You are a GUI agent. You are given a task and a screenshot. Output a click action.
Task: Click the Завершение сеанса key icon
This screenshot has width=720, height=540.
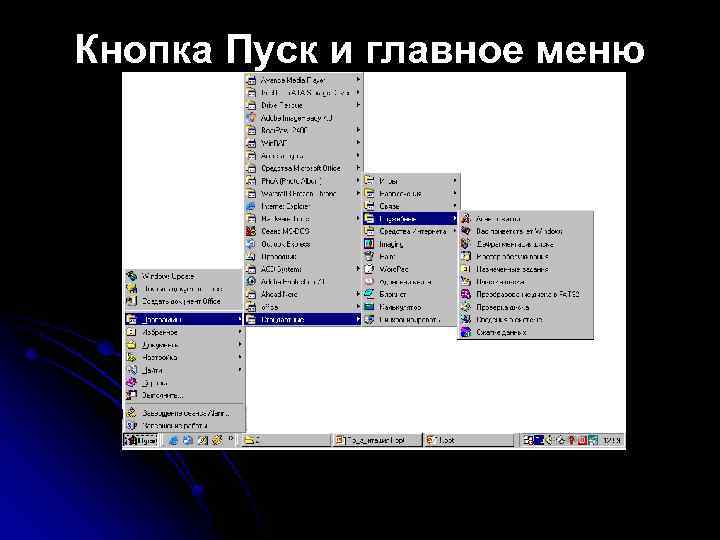click(132, 413)
